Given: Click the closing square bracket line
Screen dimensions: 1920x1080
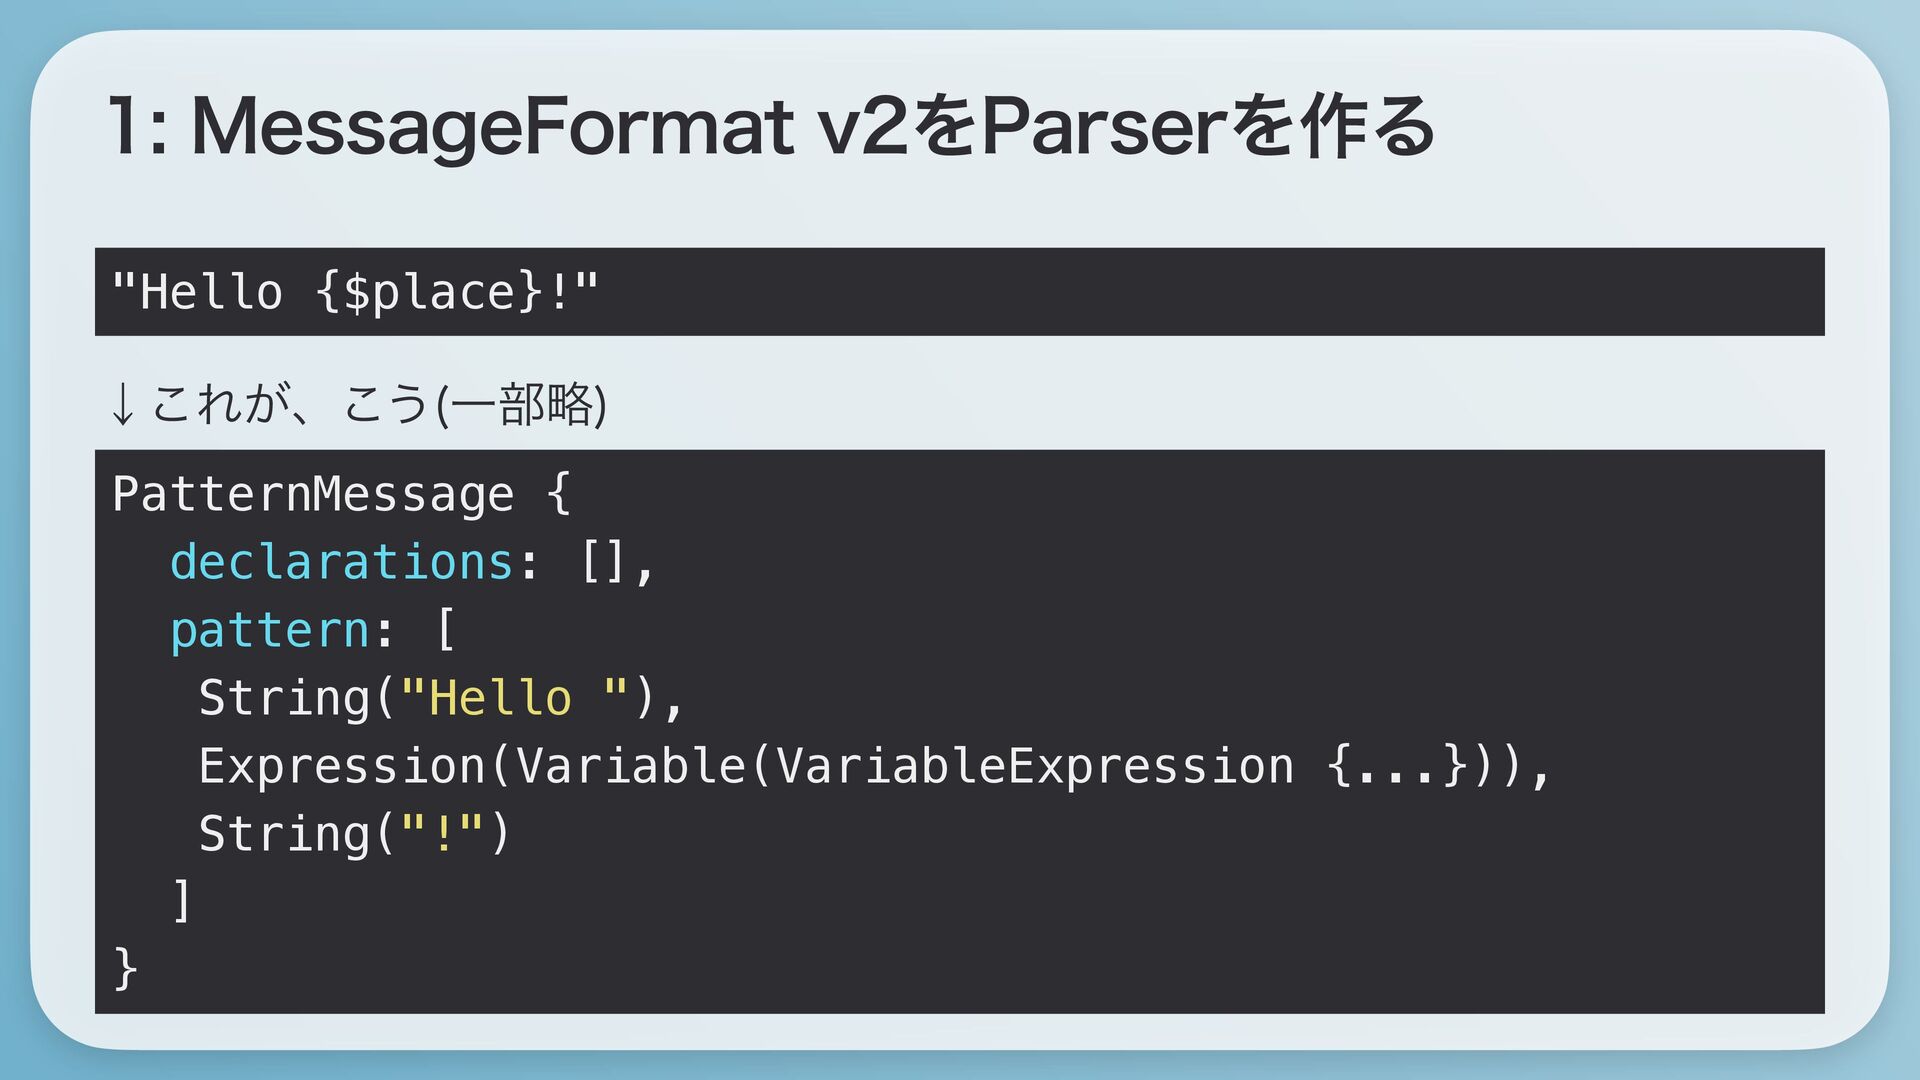Looking at the screenshot, I should click(181, 901).
